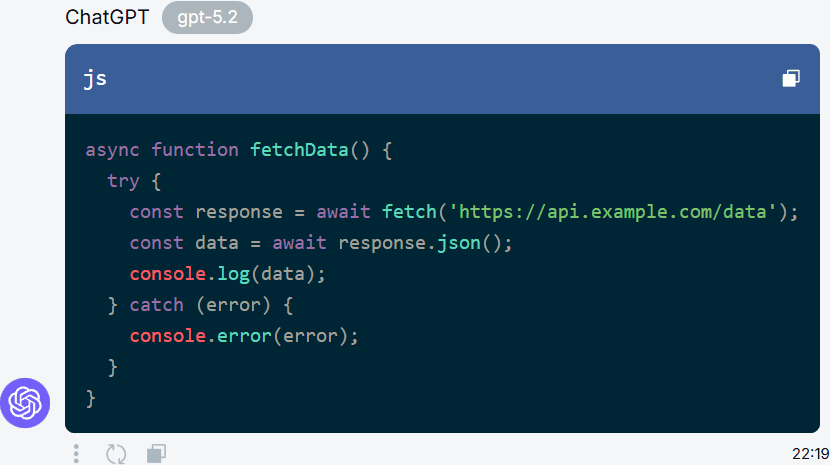The height and width of the screenshot is (465, 830).
Task: Open the three-dot message options menu
Action: (77, 453)
